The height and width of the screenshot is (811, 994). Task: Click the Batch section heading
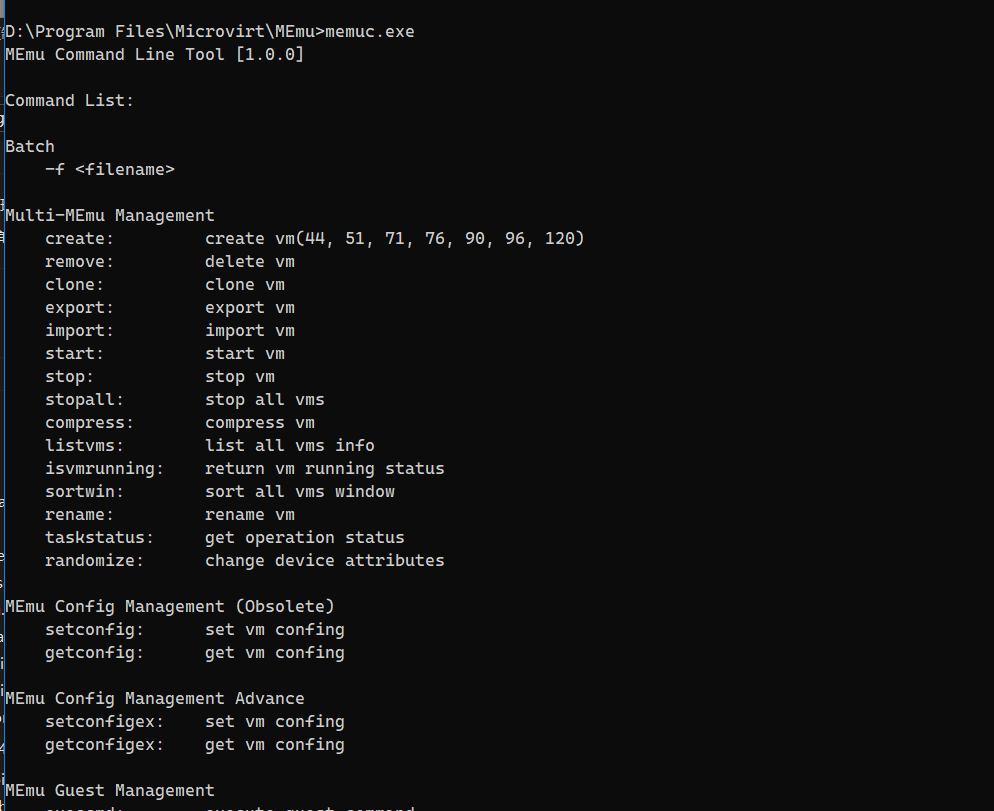(30, 146)
